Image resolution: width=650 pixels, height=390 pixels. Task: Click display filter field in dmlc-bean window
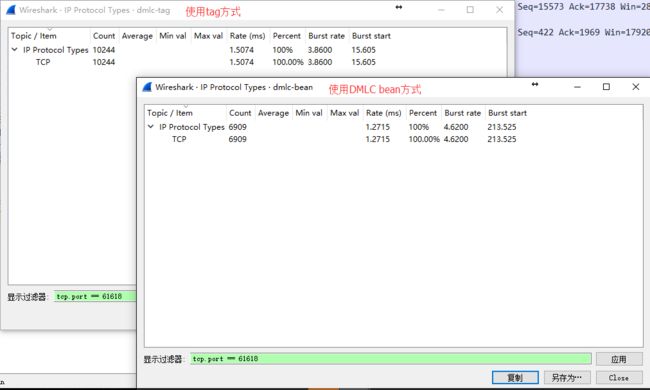[x=390, y=359]
